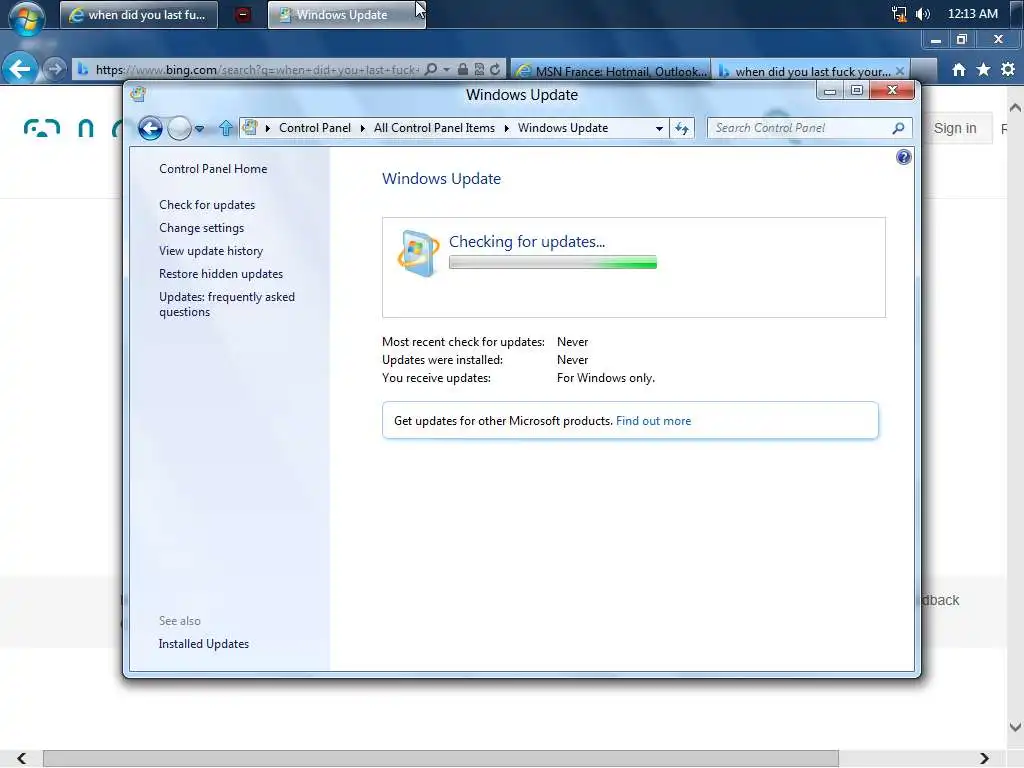
Task: Select the Windows Update taskbar button
Action: 347,14
